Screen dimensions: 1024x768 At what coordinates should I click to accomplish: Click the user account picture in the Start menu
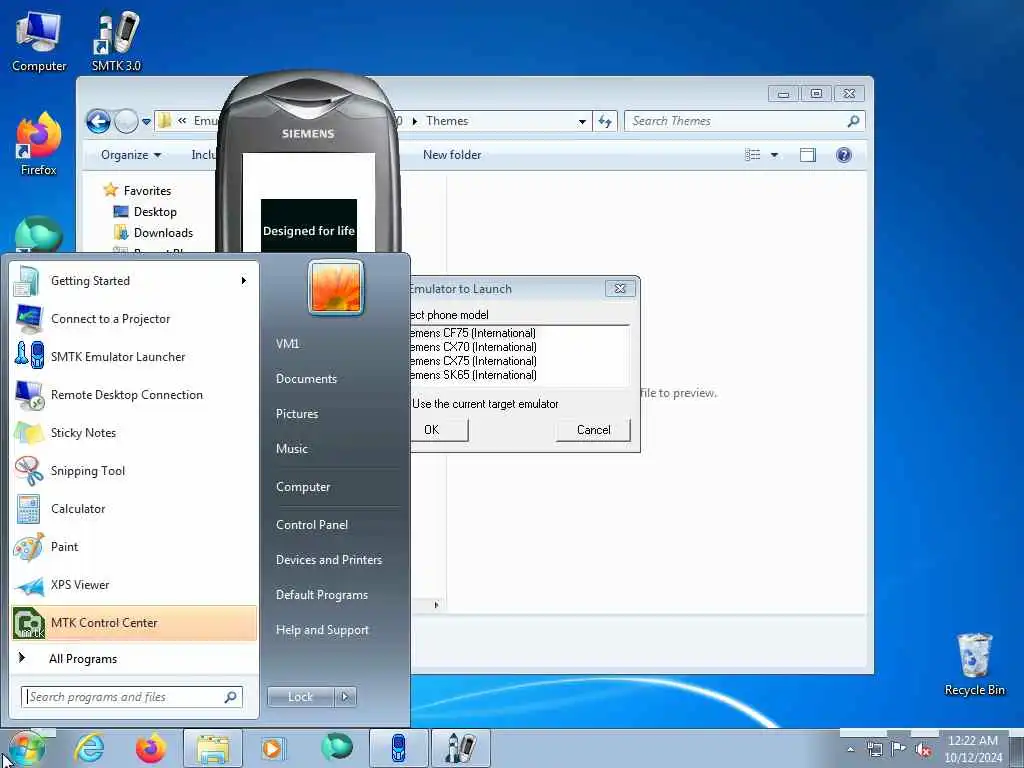pyautogui.click(x=336, y=287)
